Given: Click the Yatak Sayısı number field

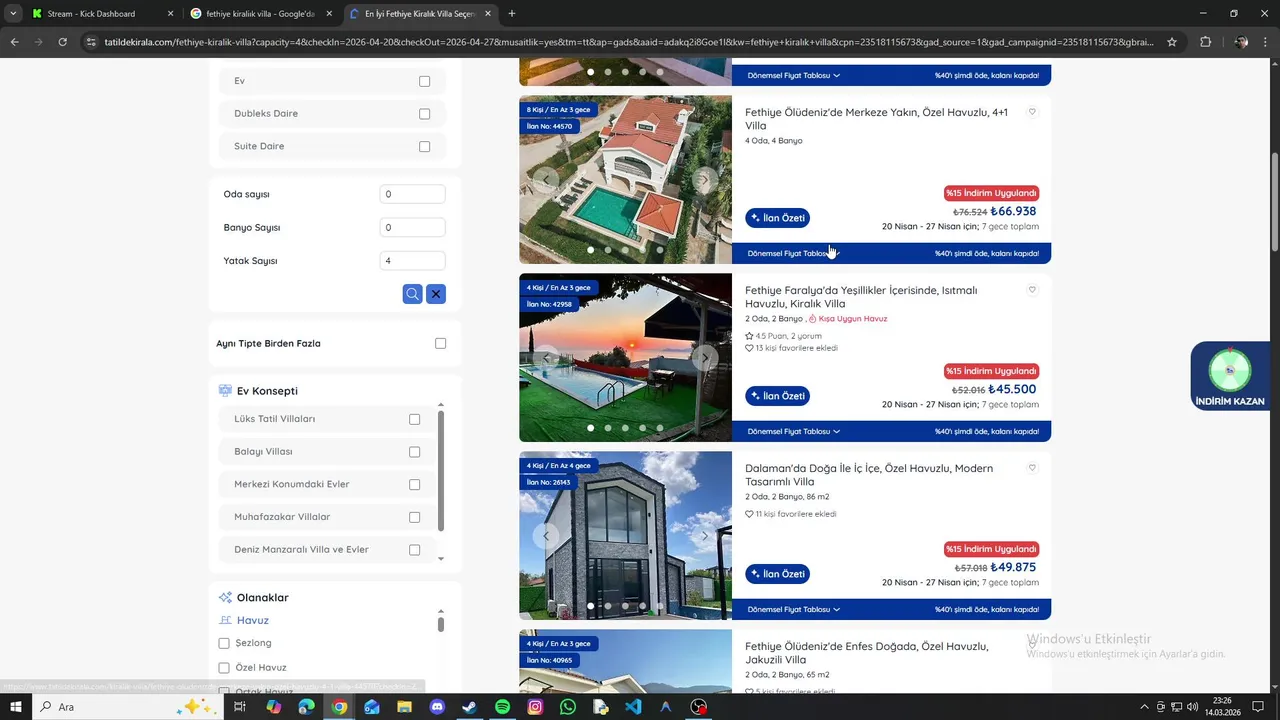Looking at the screenshot, I should coord(412,261).
